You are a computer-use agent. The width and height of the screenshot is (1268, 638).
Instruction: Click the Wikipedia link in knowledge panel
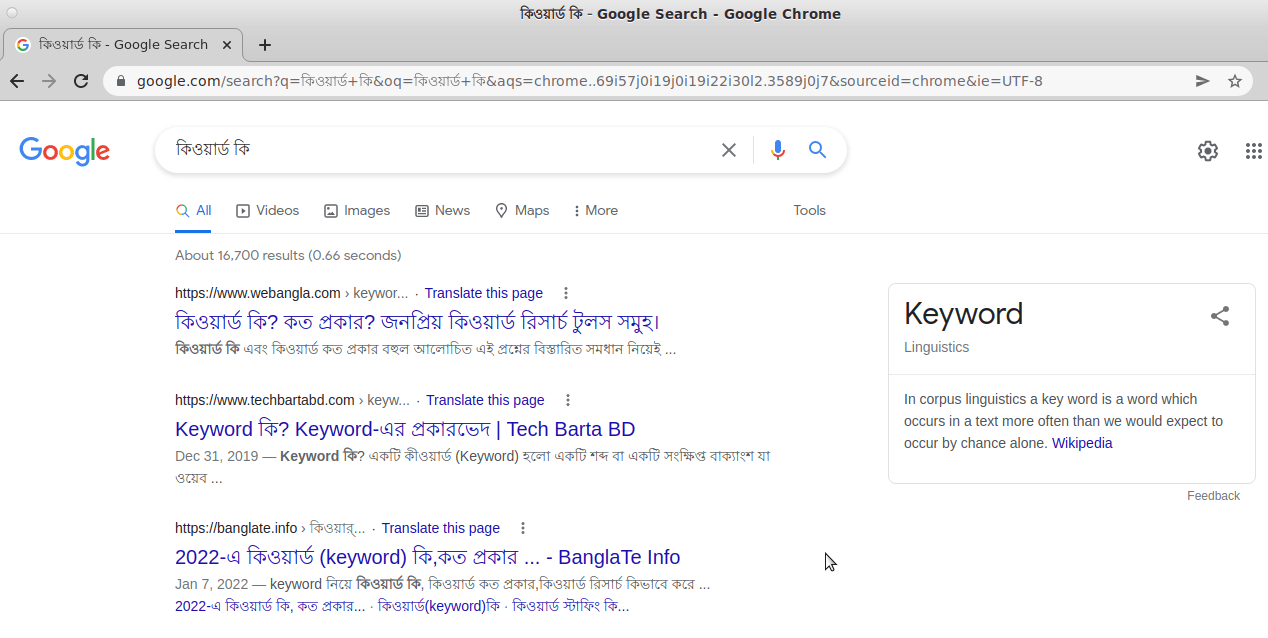[1081, 443]
